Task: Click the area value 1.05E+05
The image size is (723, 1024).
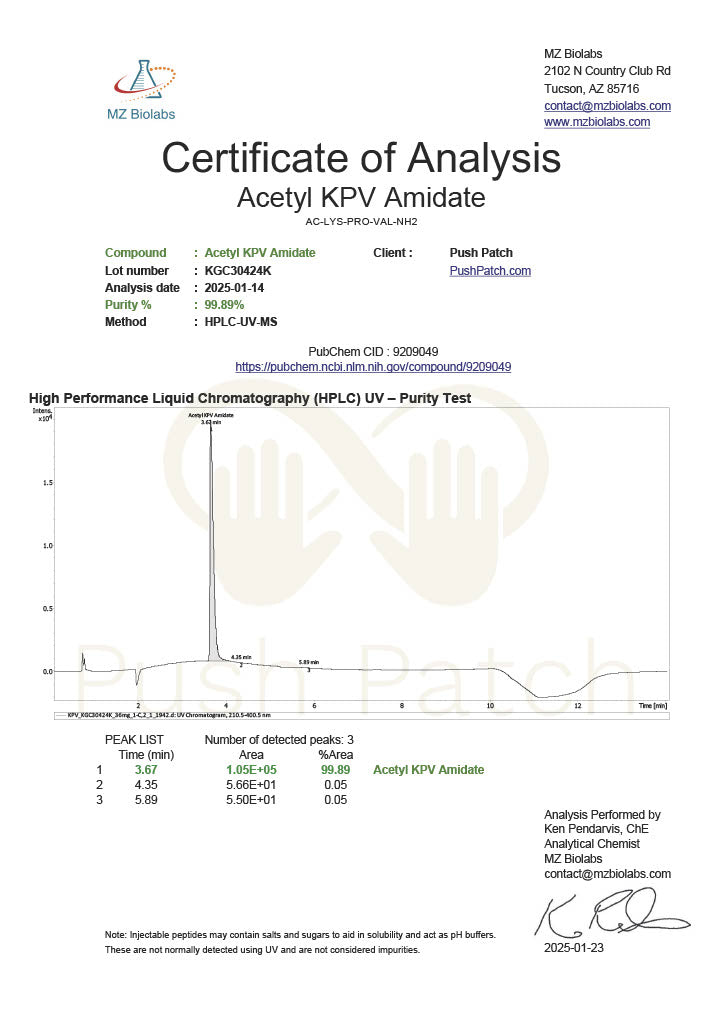Action: tap(251, 770)
